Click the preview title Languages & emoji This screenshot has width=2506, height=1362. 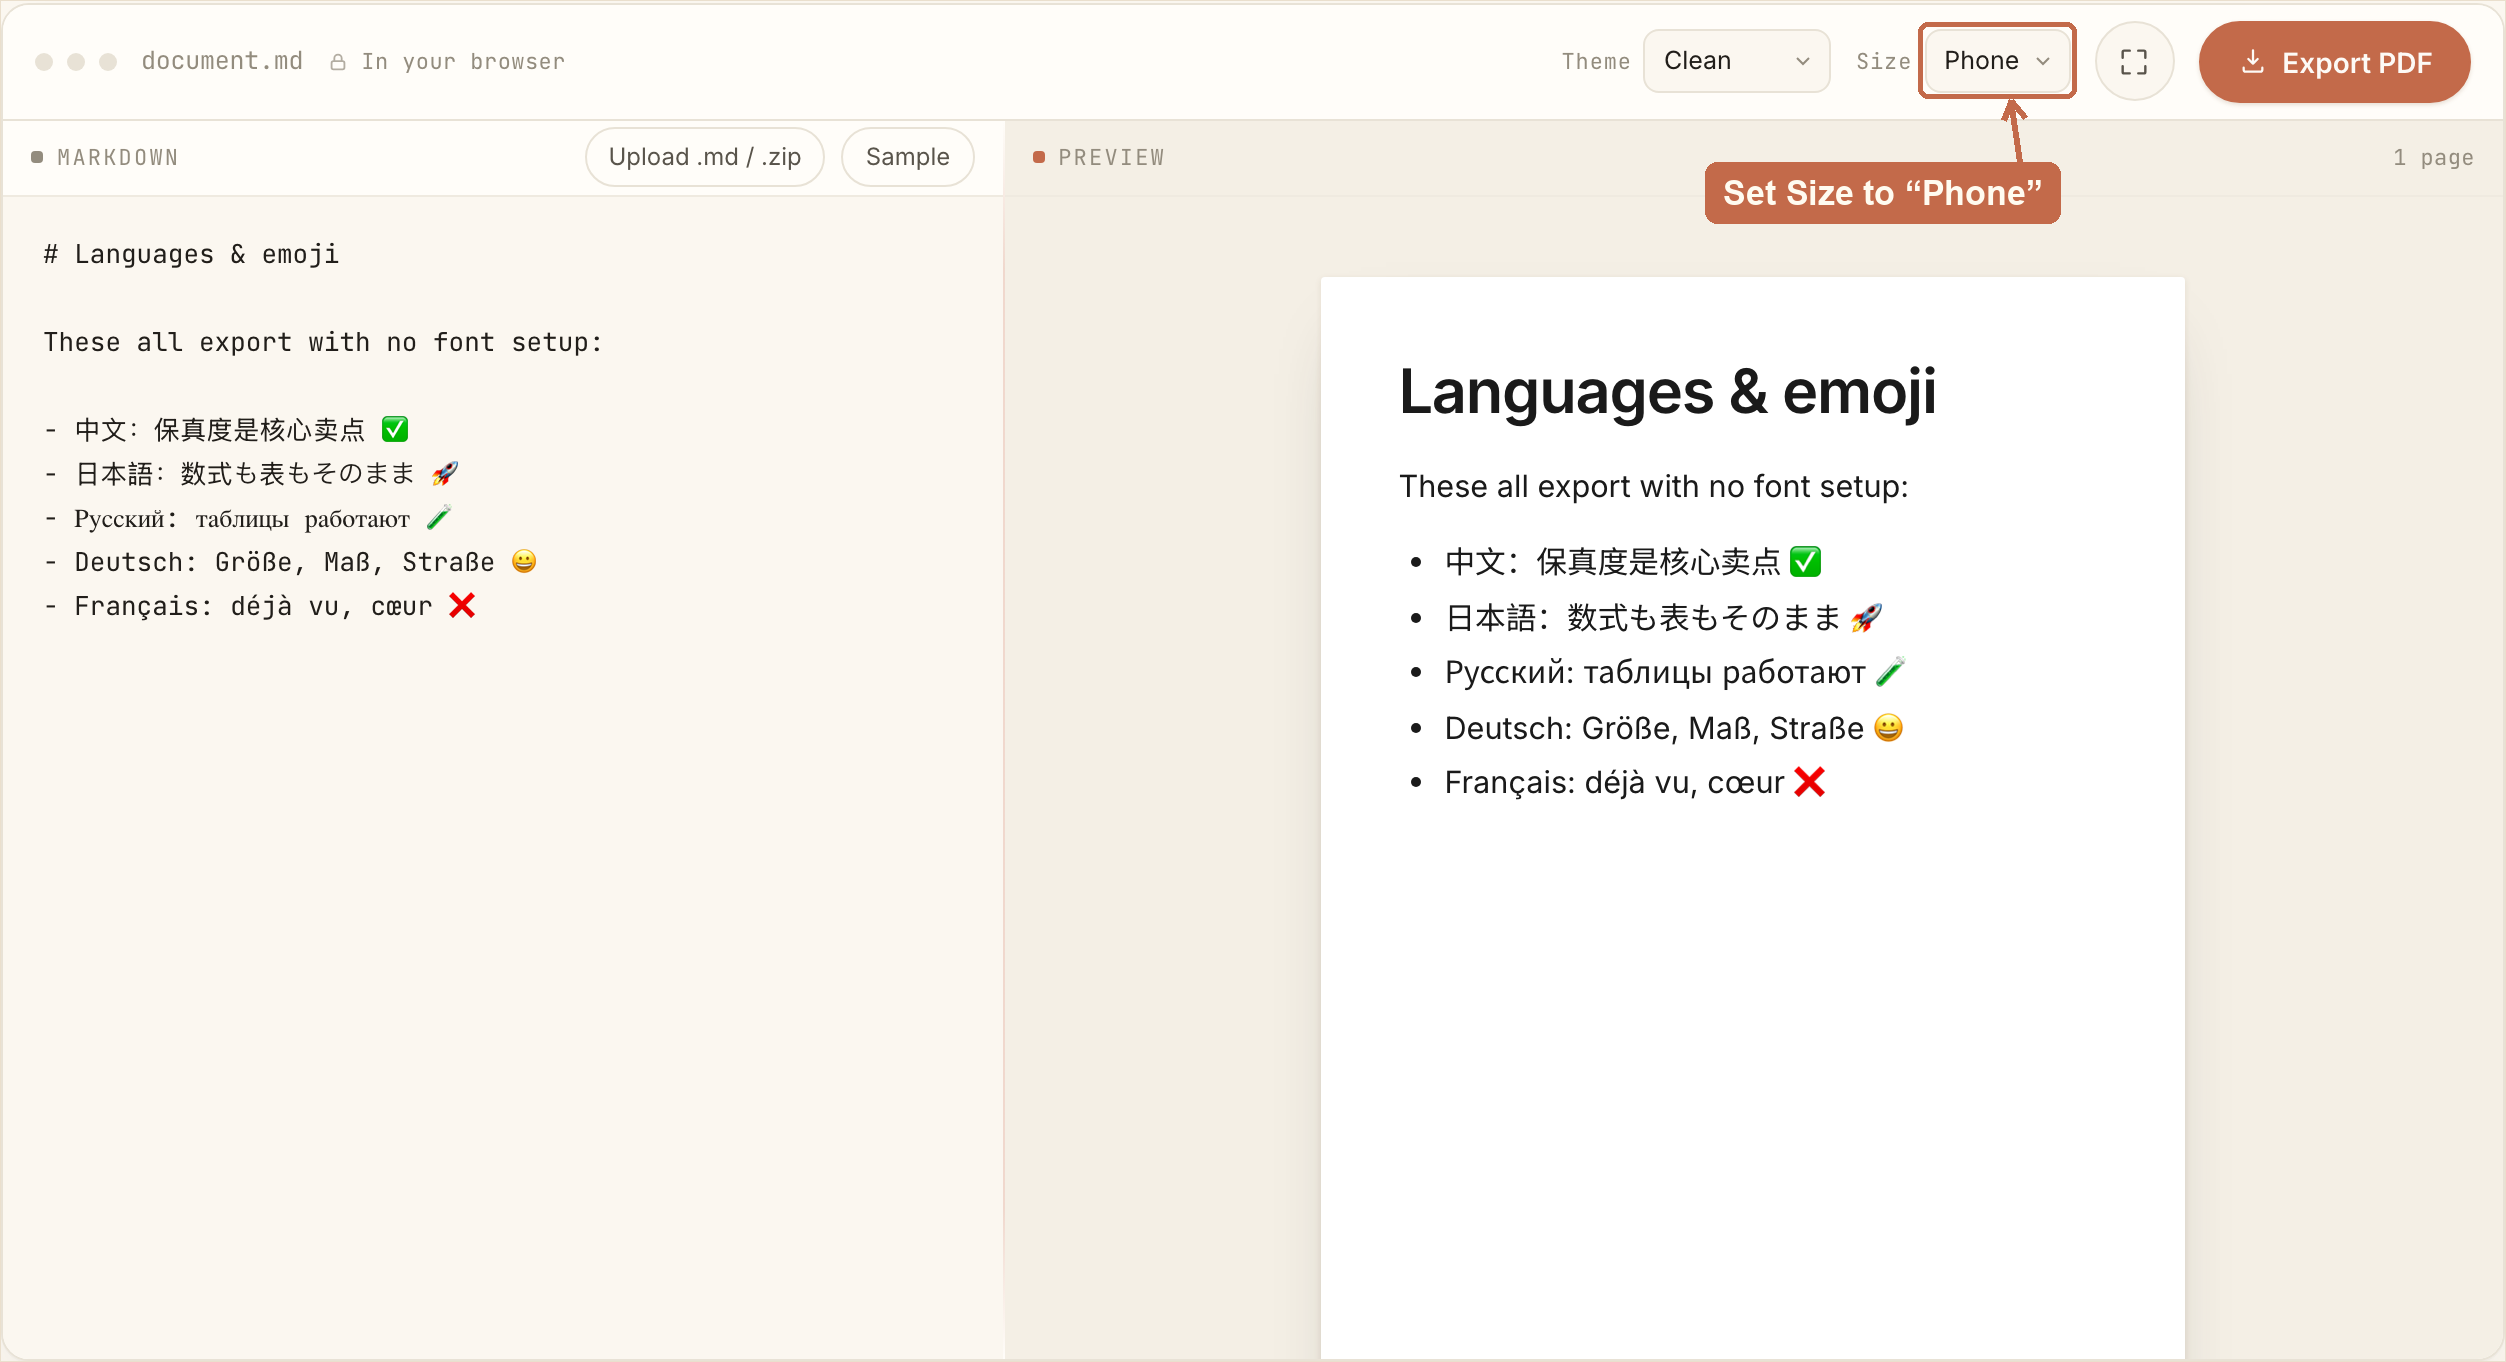click(1667, 392)
